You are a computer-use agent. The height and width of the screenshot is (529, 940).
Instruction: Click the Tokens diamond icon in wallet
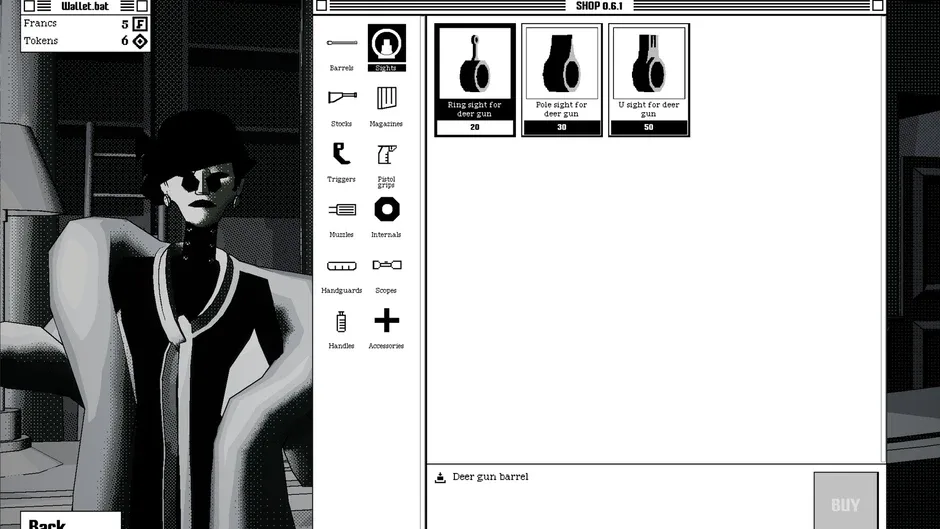[x=140, y=41]
